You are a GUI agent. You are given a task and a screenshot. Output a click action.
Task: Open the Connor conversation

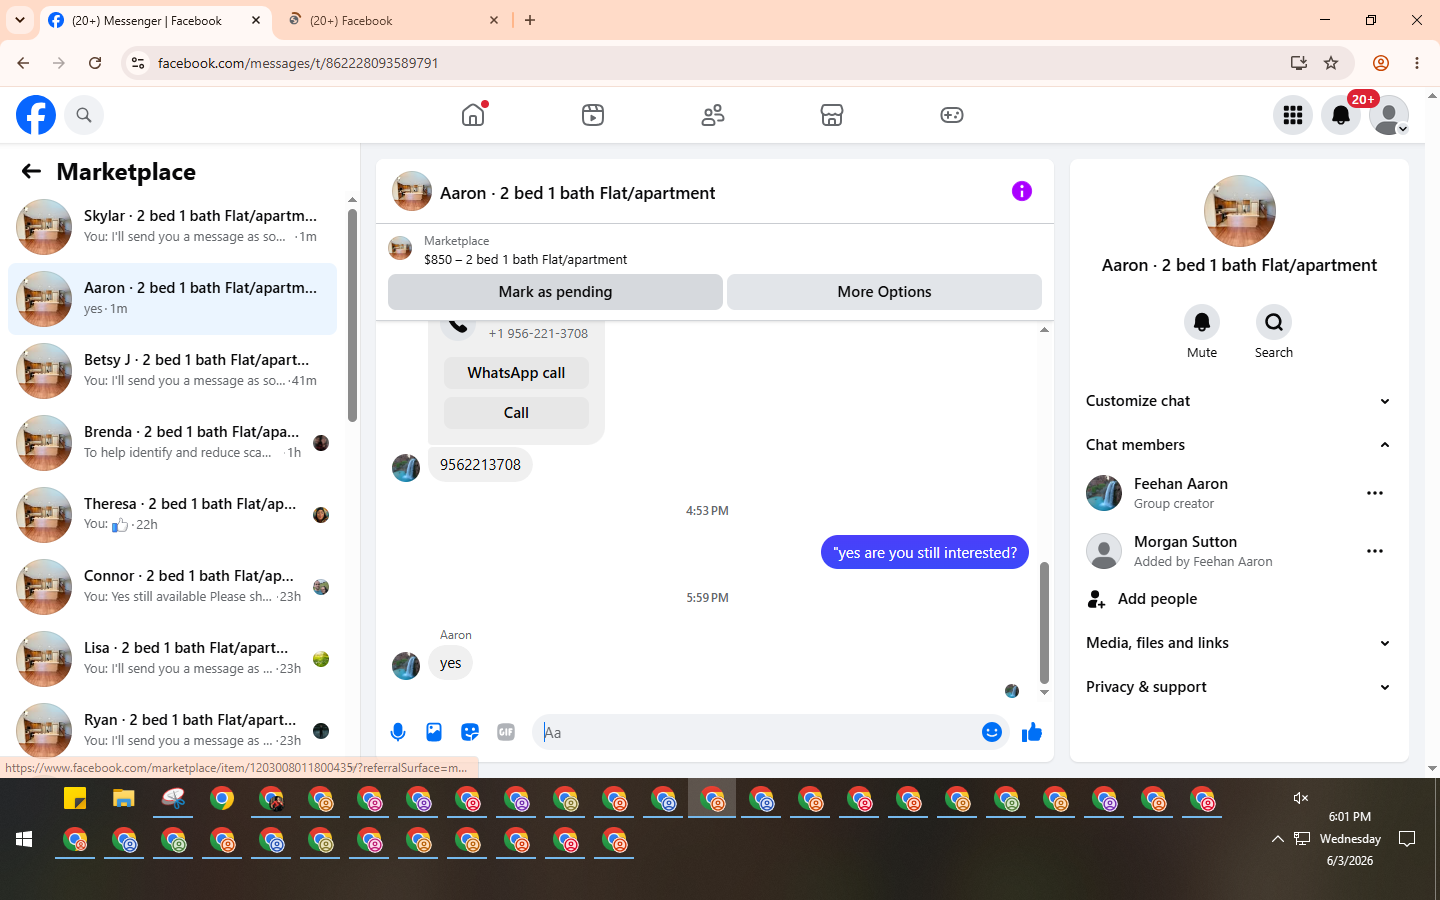[172, 587]
